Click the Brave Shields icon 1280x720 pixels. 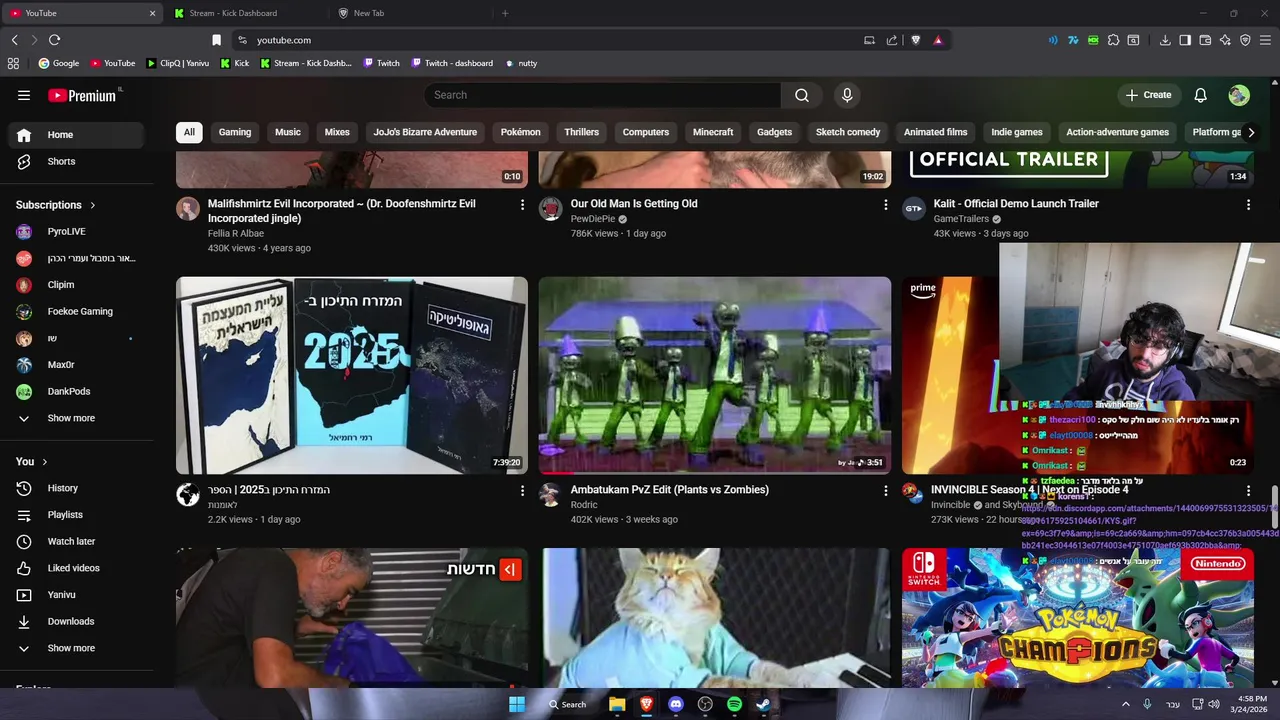click(915, 40)
